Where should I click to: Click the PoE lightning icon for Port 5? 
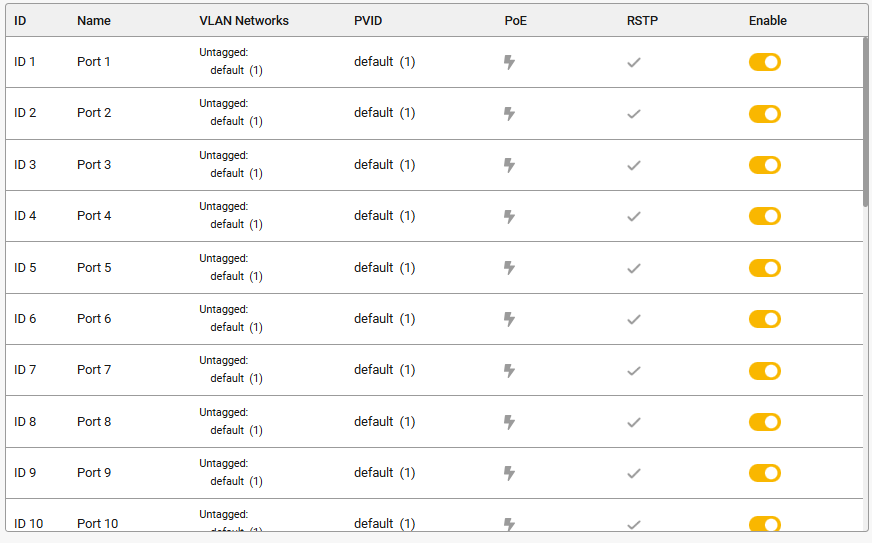click(x=509, y=268)
